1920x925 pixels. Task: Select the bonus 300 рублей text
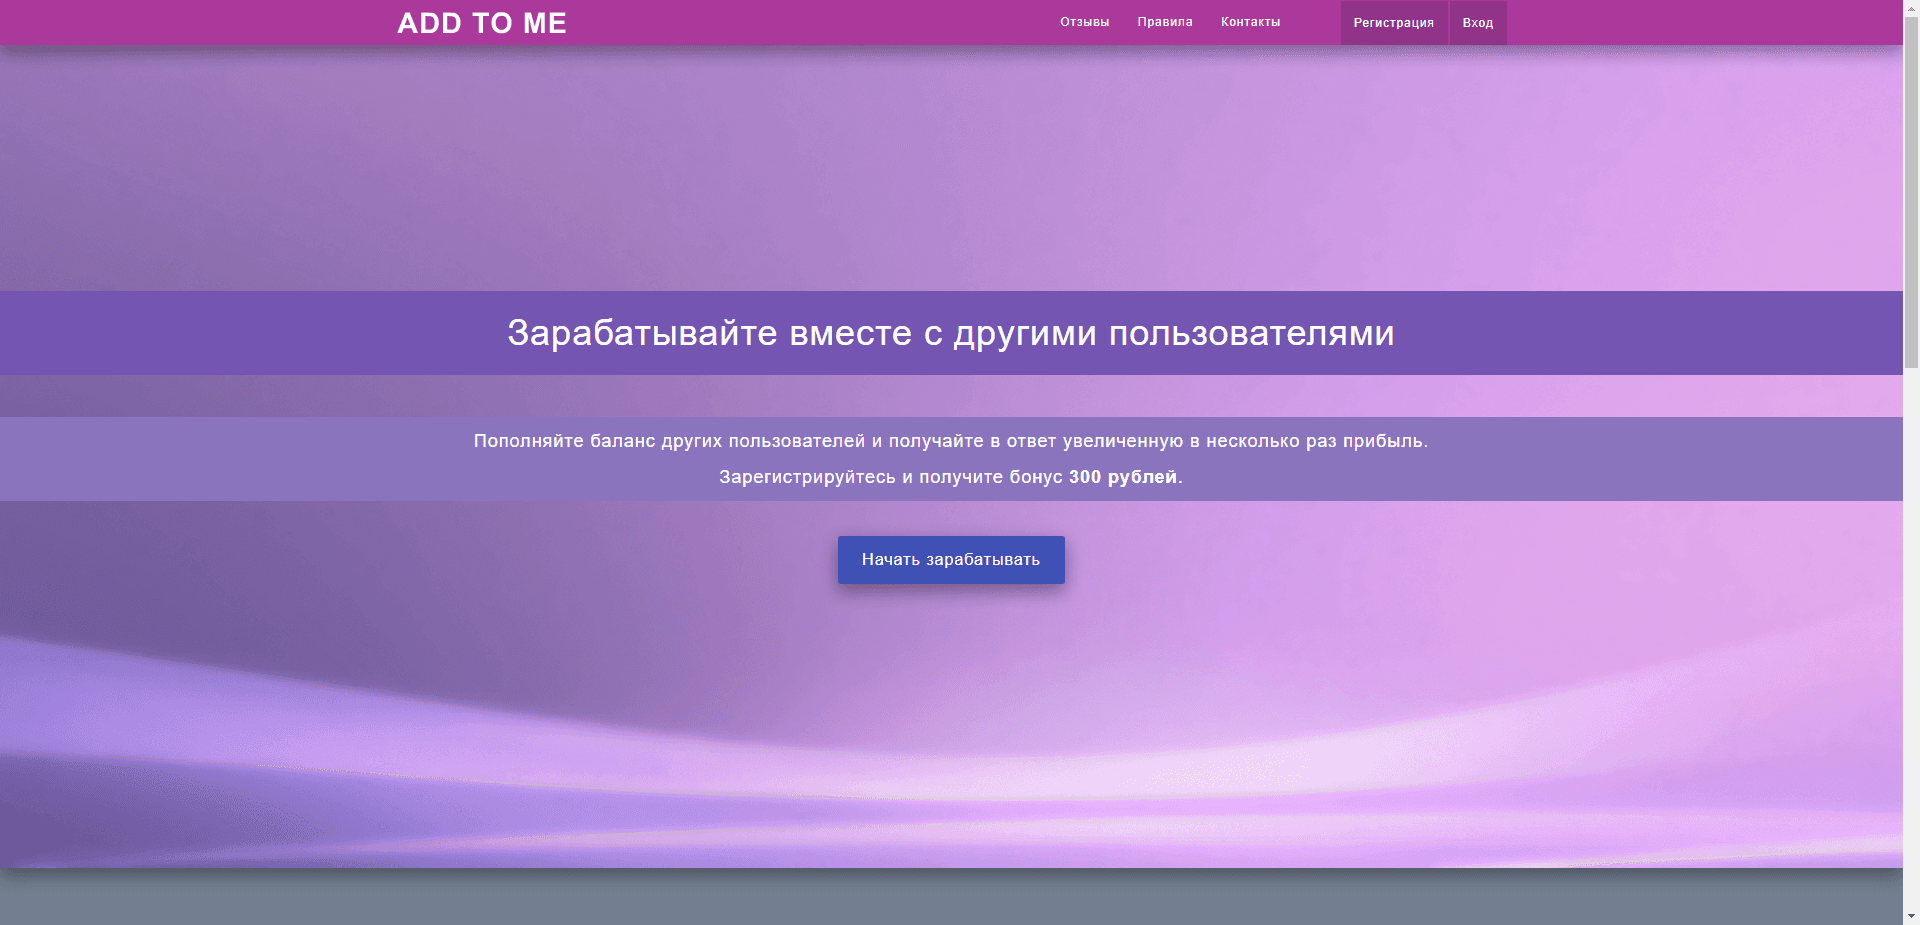coord(1124,478)
